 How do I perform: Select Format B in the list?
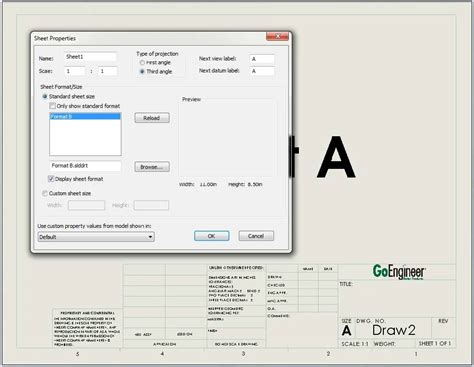coord(85,116)
